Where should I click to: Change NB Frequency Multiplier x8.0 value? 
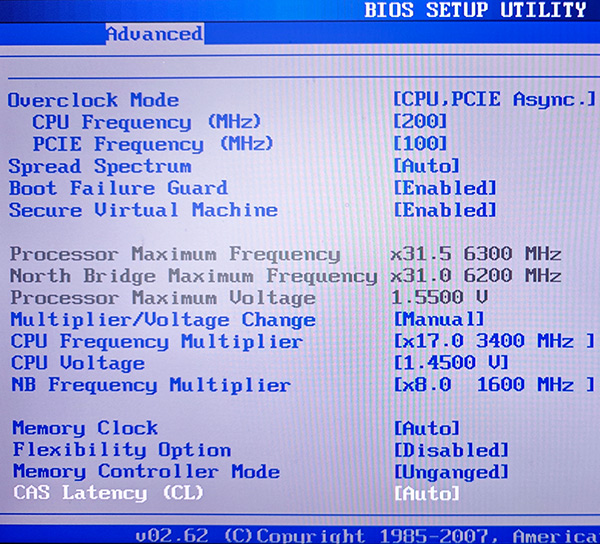coord(495,384)
